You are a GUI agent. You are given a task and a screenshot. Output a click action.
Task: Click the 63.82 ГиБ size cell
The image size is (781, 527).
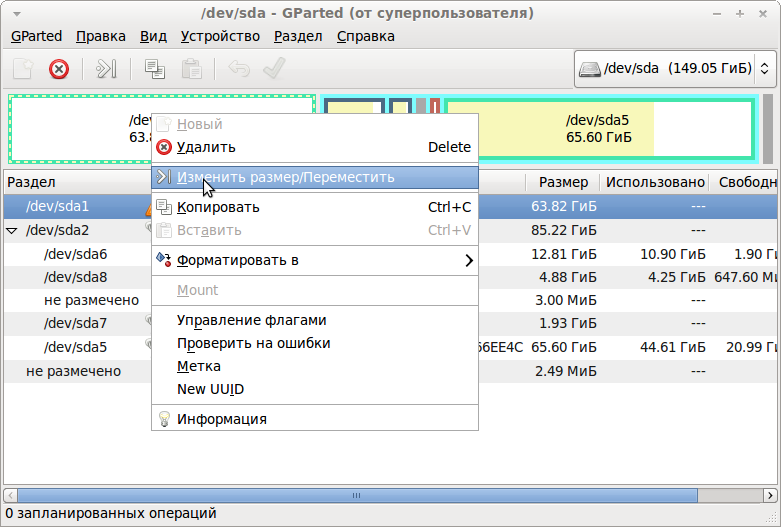pos(564,206)
